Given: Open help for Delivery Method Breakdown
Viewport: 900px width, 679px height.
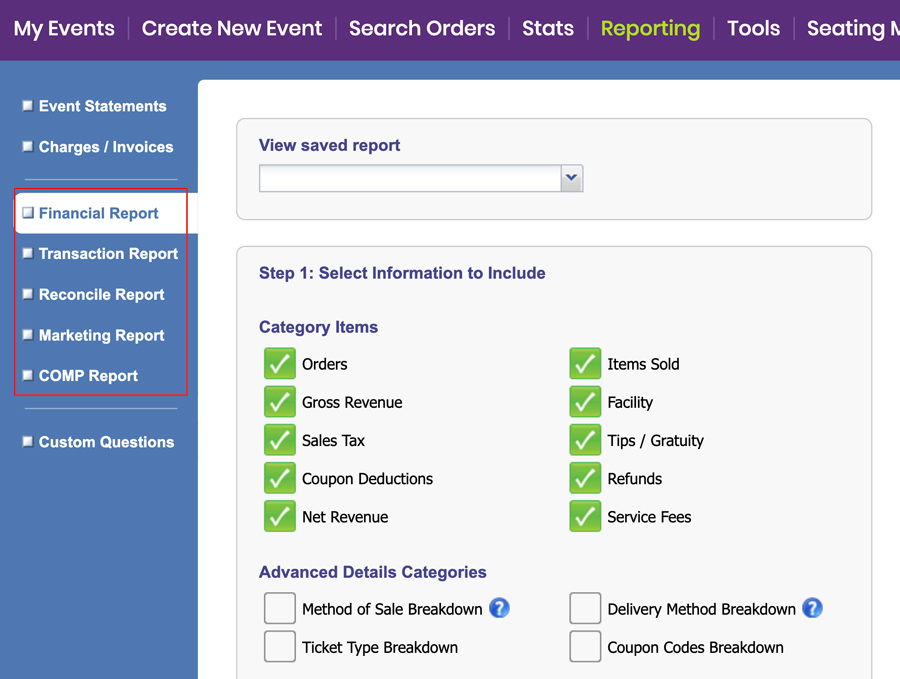Looking at the screenshot, I should coord(813,608).
